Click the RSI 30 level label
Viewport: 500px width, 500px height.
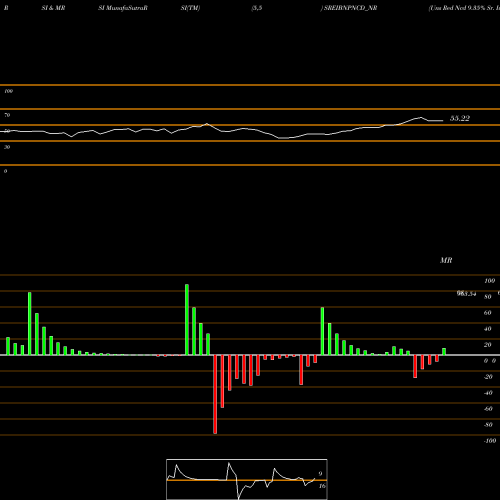point(7,147)
